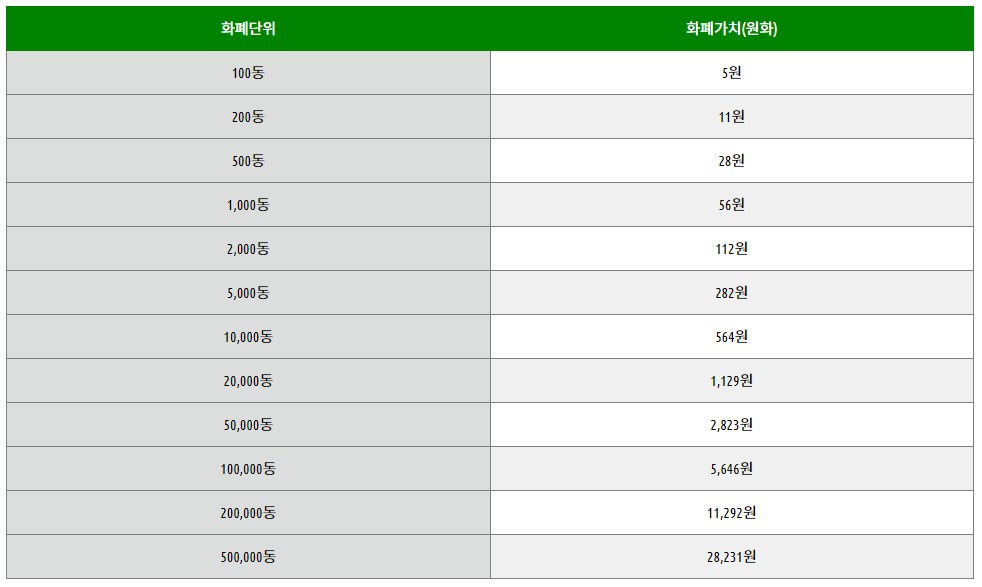
Task: Select the 1,129원 value
Action: point(731,381)
